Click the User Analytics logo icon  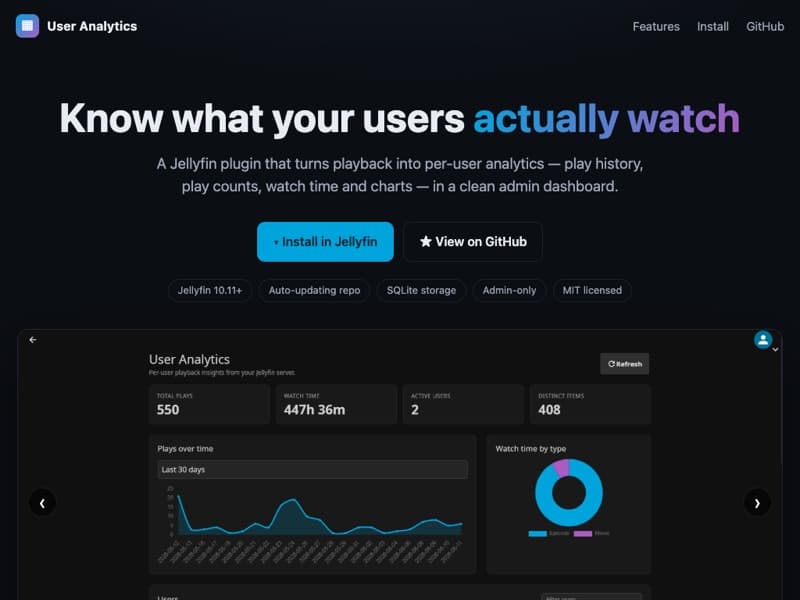coord(27,26)
